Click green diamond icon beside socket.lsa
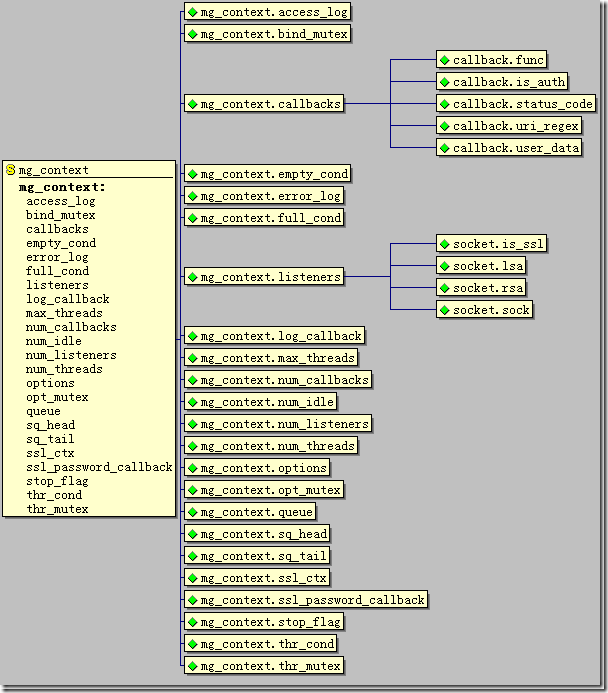Image resolution: width=608 pixels, height=693 pixels. click(x=445, y=266)
